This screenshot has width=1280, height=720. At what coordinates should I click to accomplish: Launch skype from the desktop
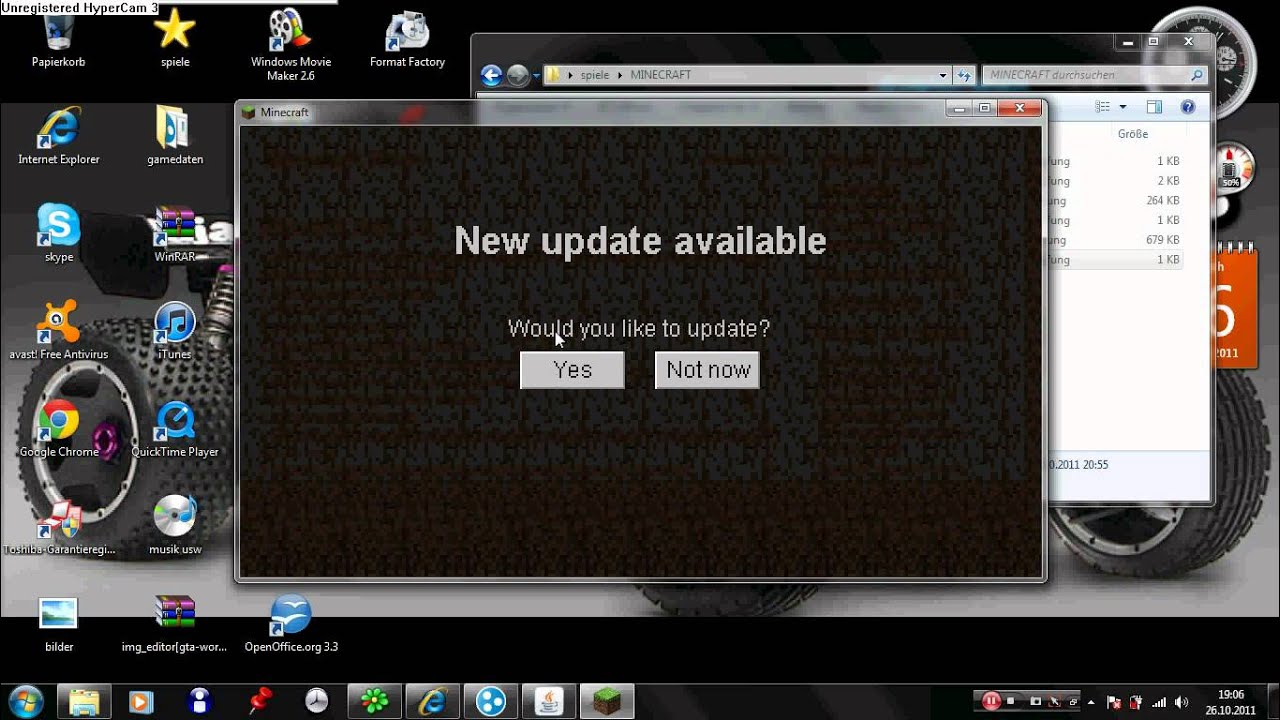59,233
